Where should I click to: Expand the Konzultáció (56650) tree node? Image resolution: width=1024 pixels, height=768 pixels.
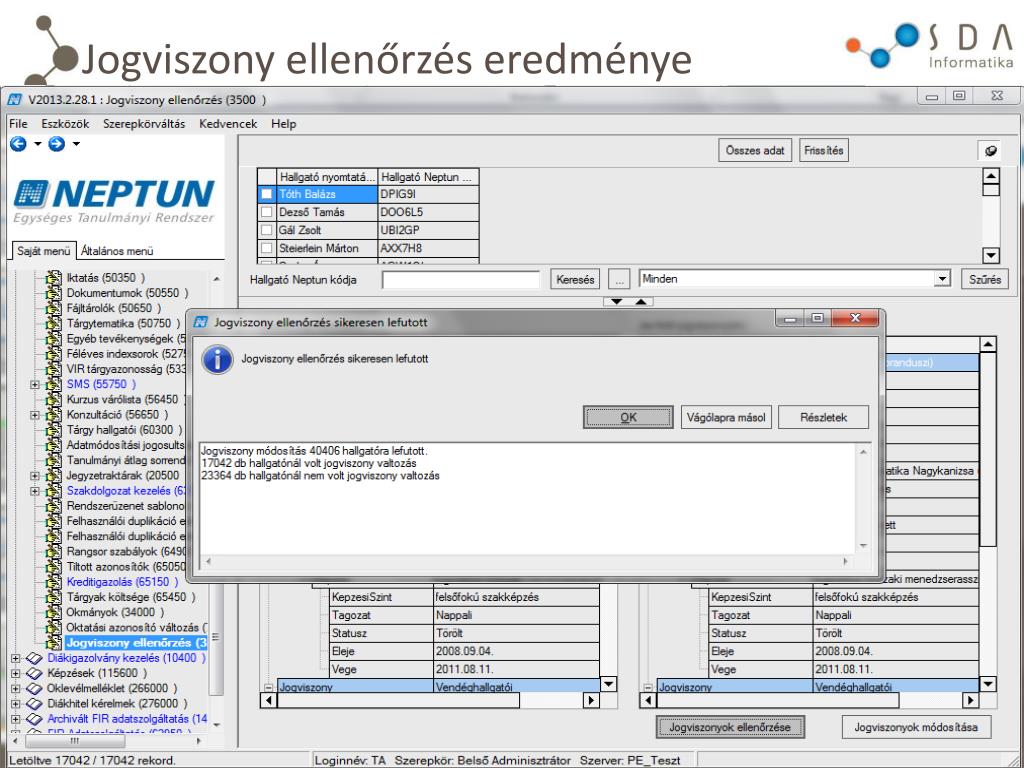coord(35,415)
